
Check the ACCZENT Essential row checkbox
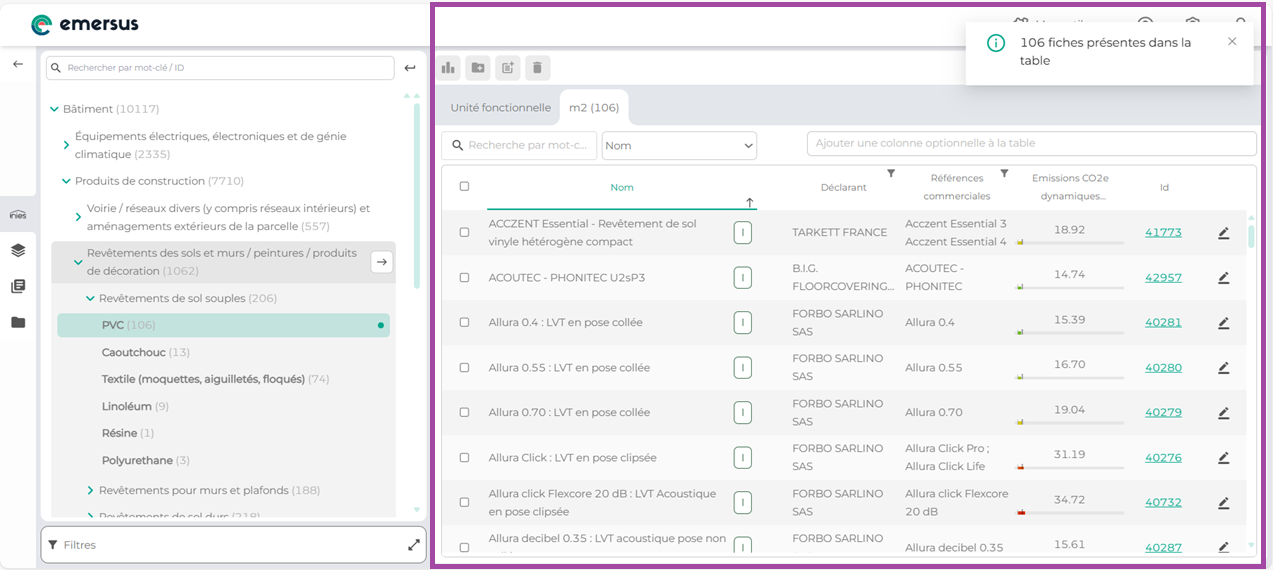click(x=464, y=232)
